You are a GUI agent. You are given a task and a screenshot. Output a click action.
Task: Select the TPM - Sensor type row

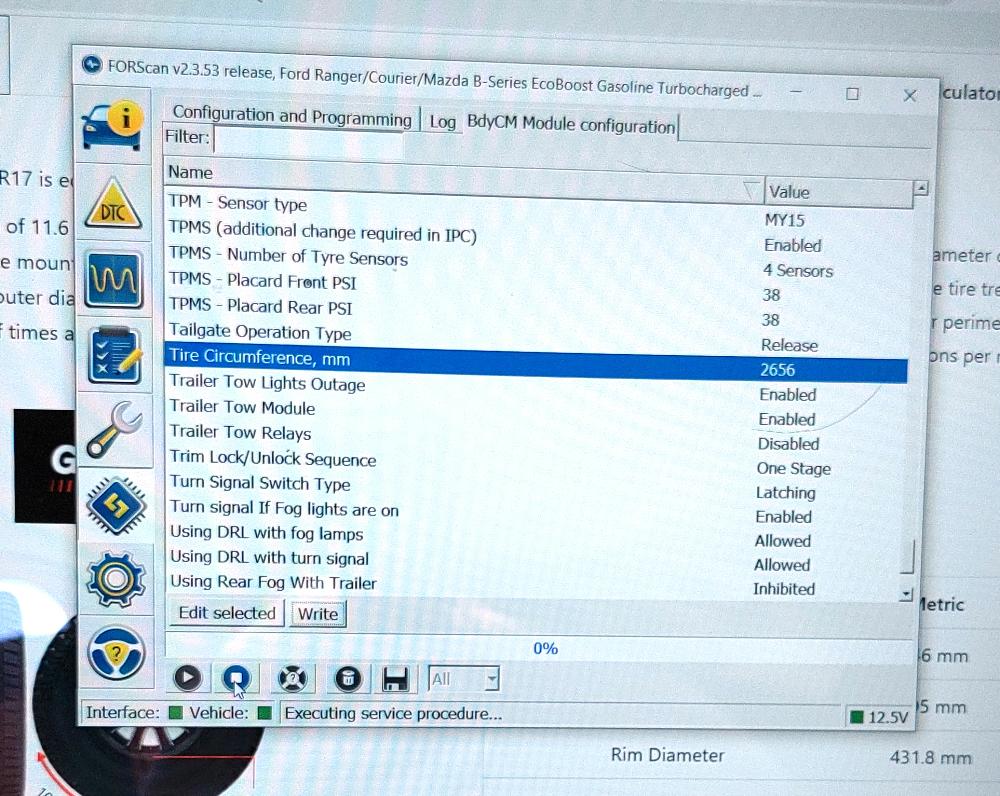point(537,211)
